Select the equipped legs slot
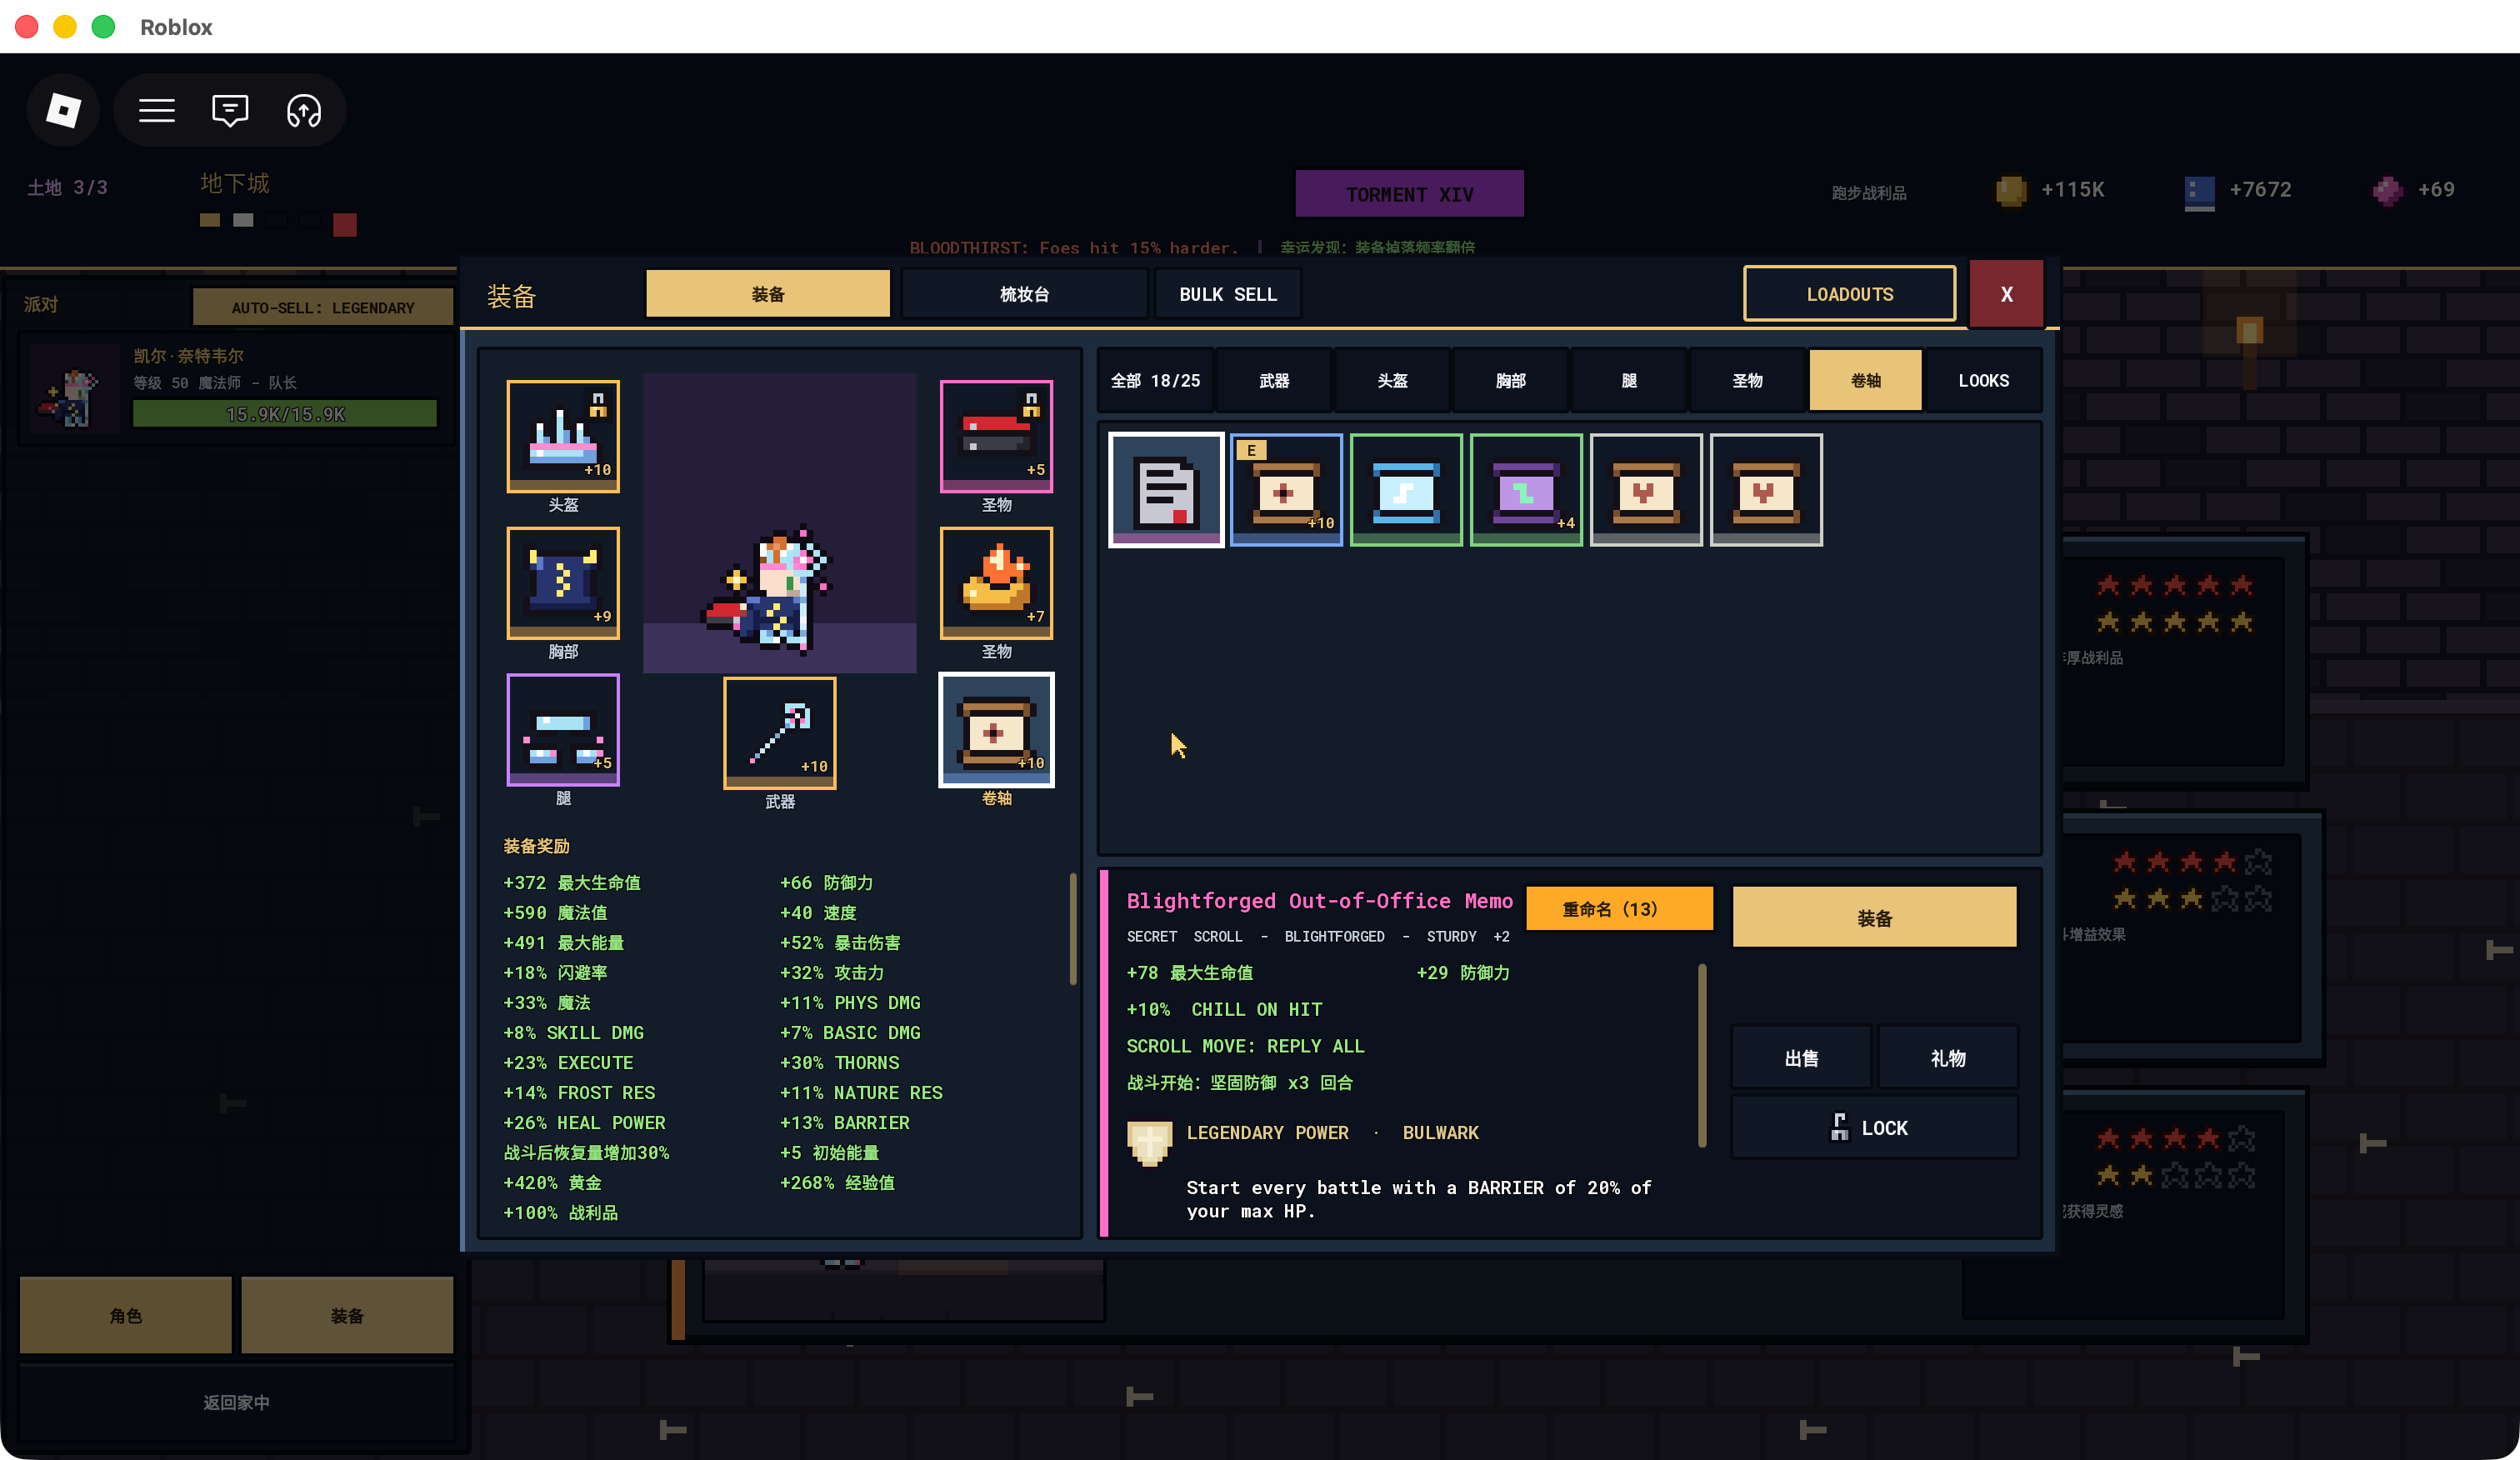 tap(563, 730)
